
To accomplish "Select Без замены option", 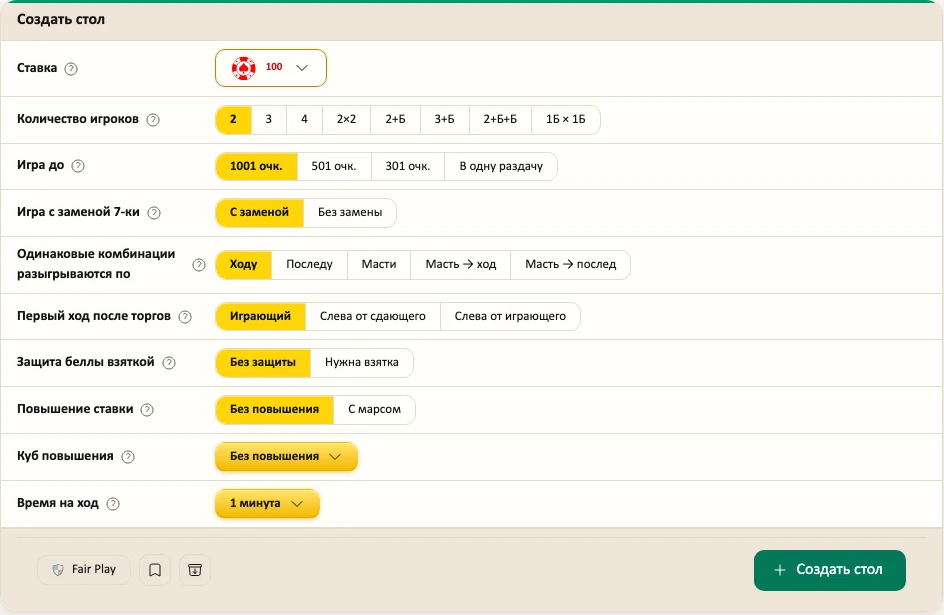I will (x=350, y=212).
